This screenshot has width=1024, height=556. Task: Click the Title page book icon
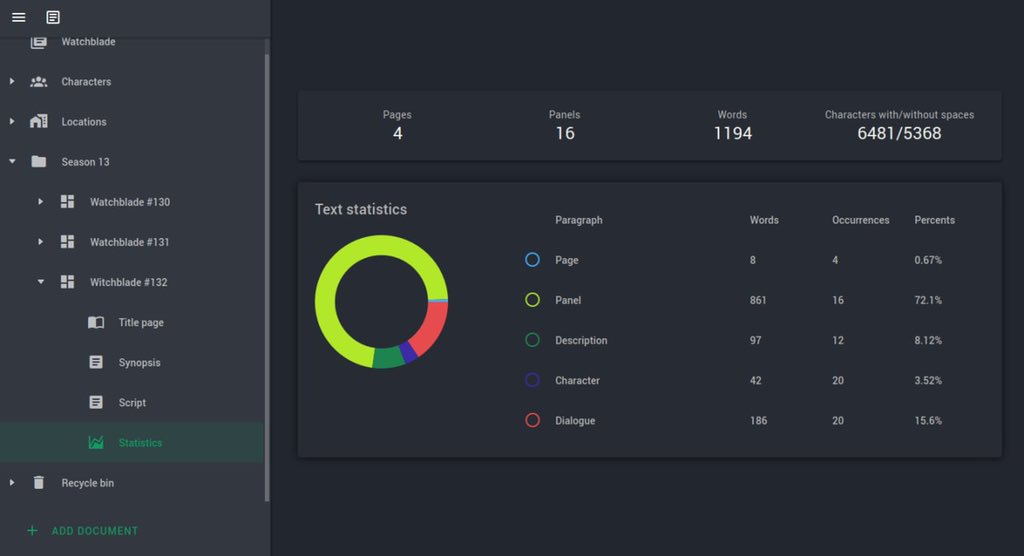96,322
